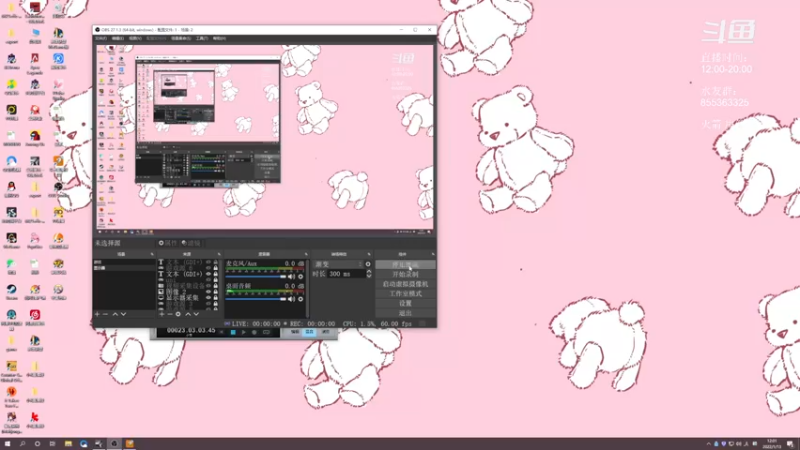Move the scene down in Scenes panel
This screenshot has width=800, height=450.
coord(123,314)
